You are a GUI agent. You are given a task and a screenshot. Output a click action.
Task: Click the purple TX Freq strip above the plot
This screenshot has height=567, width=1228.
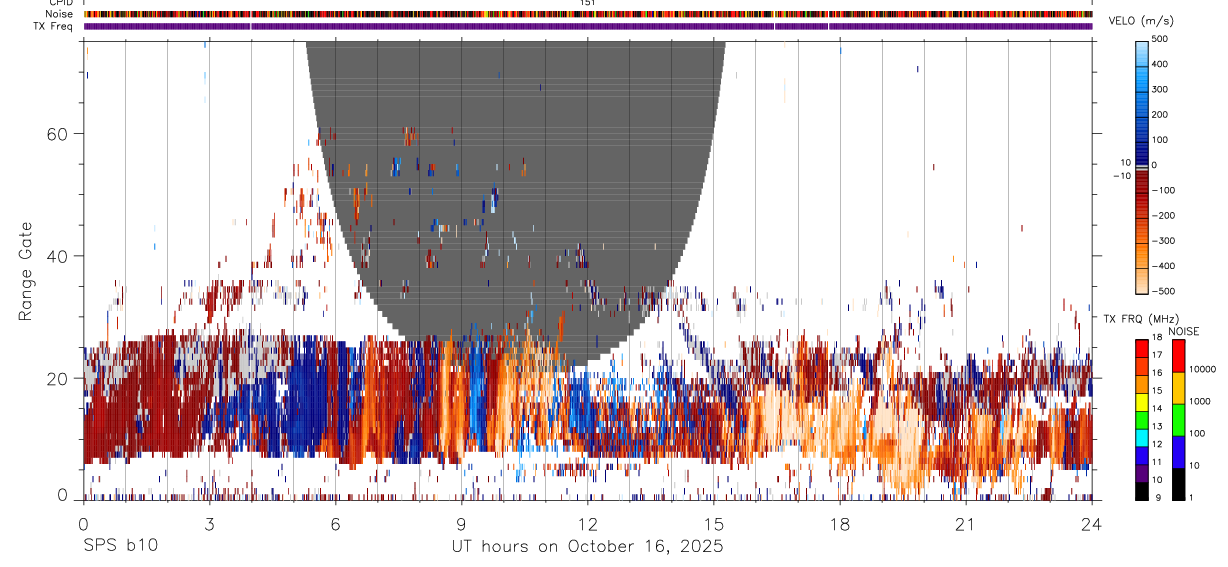coord(588,26)
